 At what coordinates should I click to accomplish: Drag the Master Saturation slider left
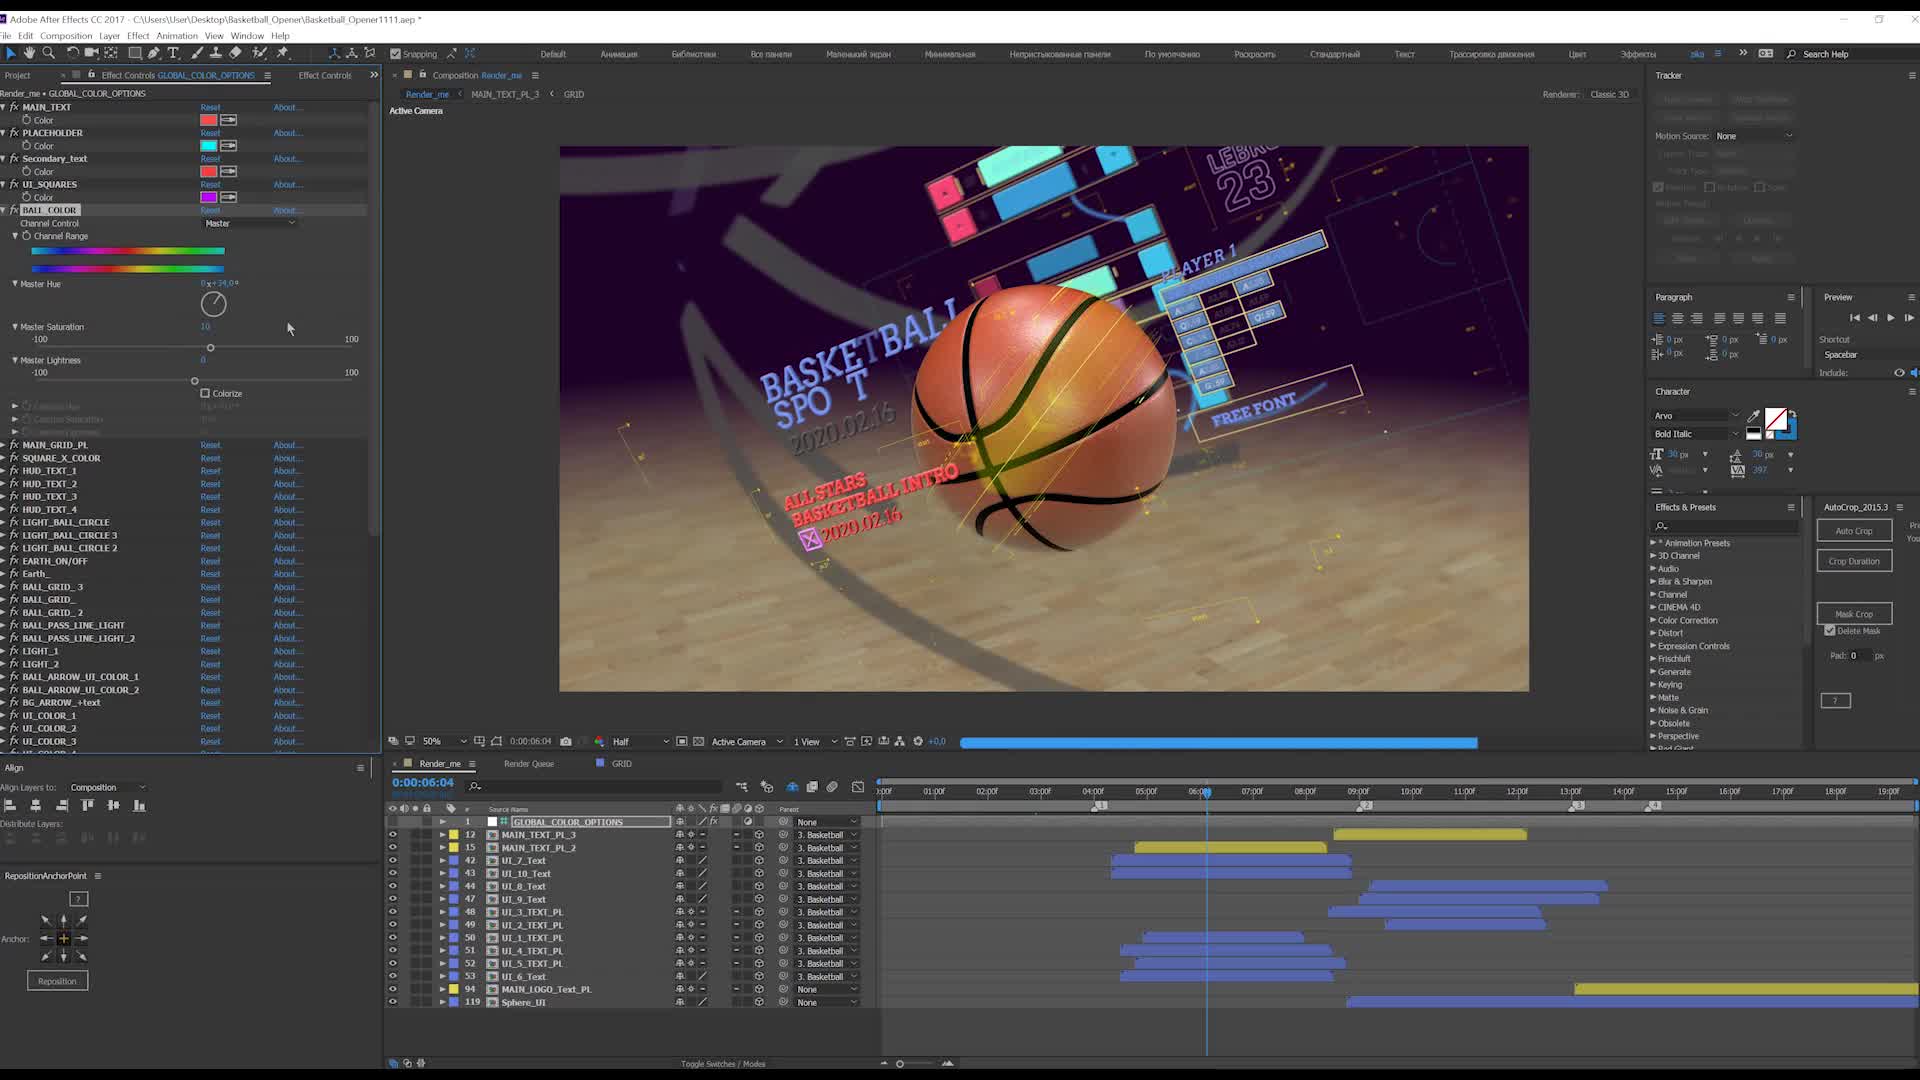click(x=211, y=348)
